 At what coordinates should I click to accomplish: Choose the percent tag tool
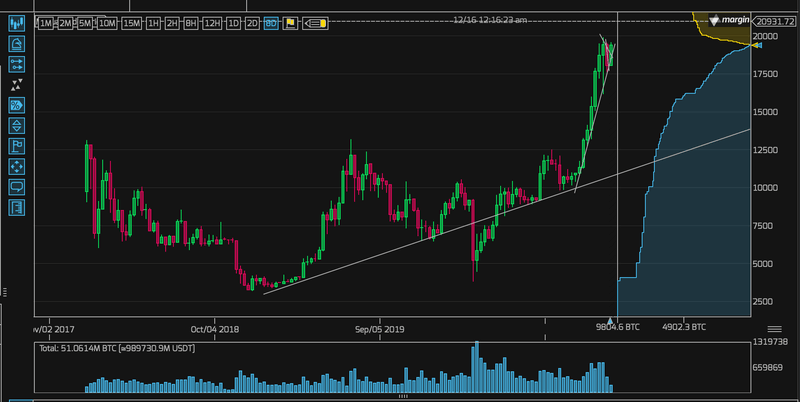[x=16, y=106]
